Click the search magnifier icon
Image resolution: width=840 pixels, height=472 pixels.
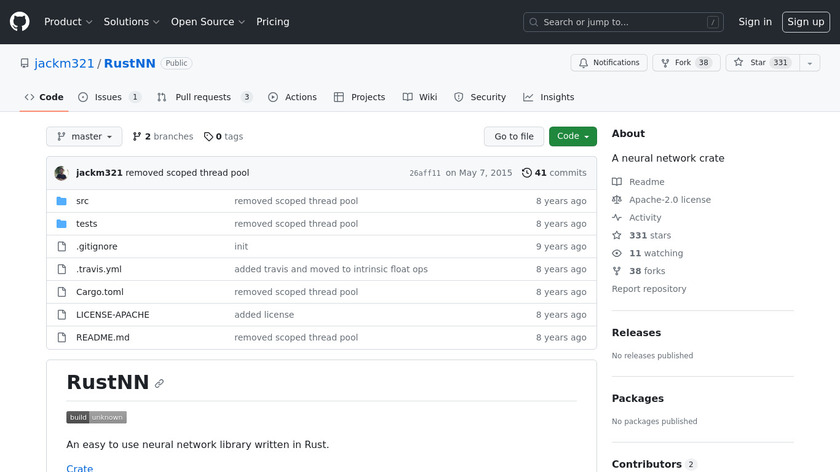(x=534, y=22)
